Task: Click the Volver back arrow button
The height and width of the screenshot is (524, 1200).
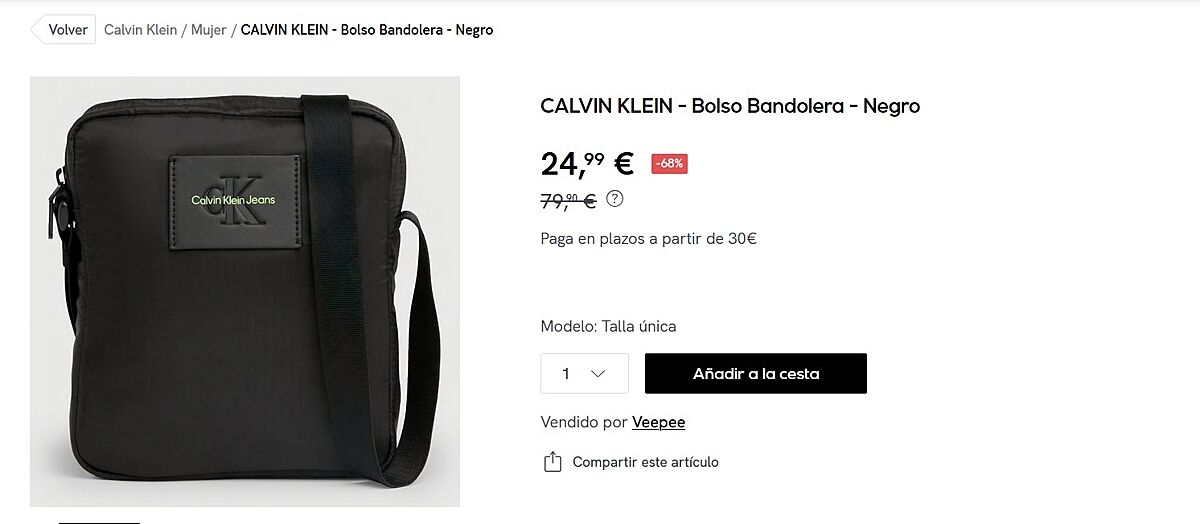Action: (x=64, y=30)
